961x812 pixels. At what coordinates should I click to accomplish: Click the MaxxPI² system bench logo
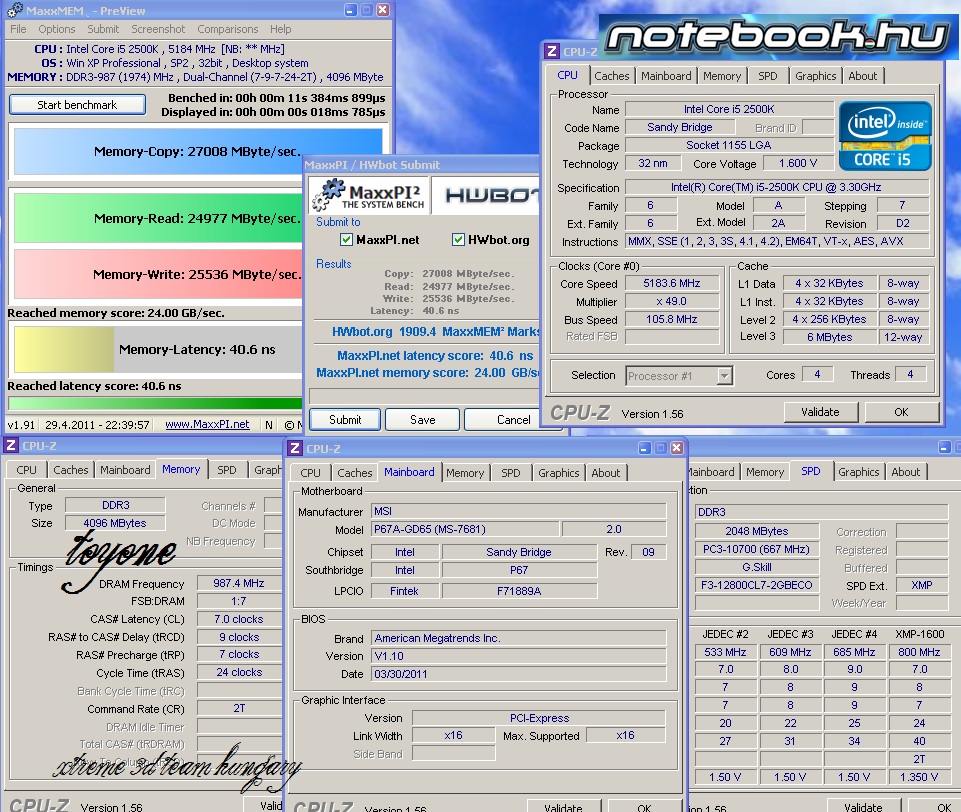pyautogui.click(x=369, y=195)
